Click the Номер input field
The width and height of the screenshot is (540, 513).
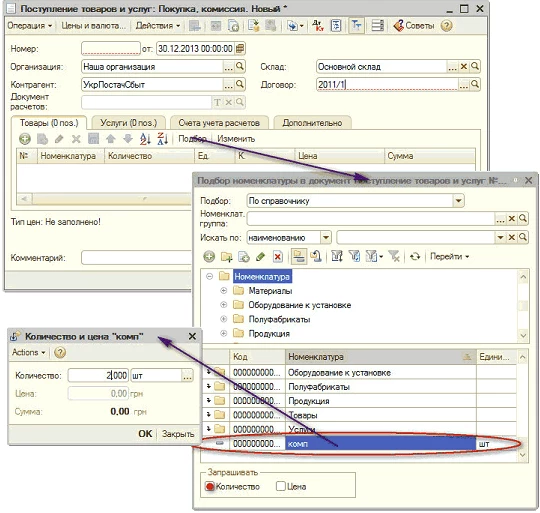coord(111,49)
